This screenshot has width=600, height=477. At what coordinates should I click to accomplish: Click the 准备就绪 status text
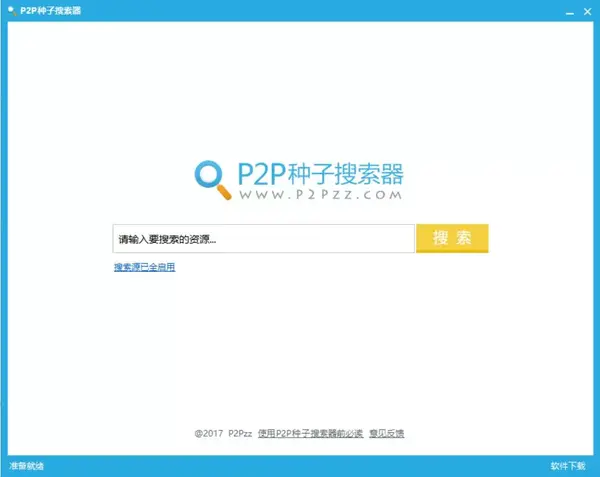click(26, 466)
